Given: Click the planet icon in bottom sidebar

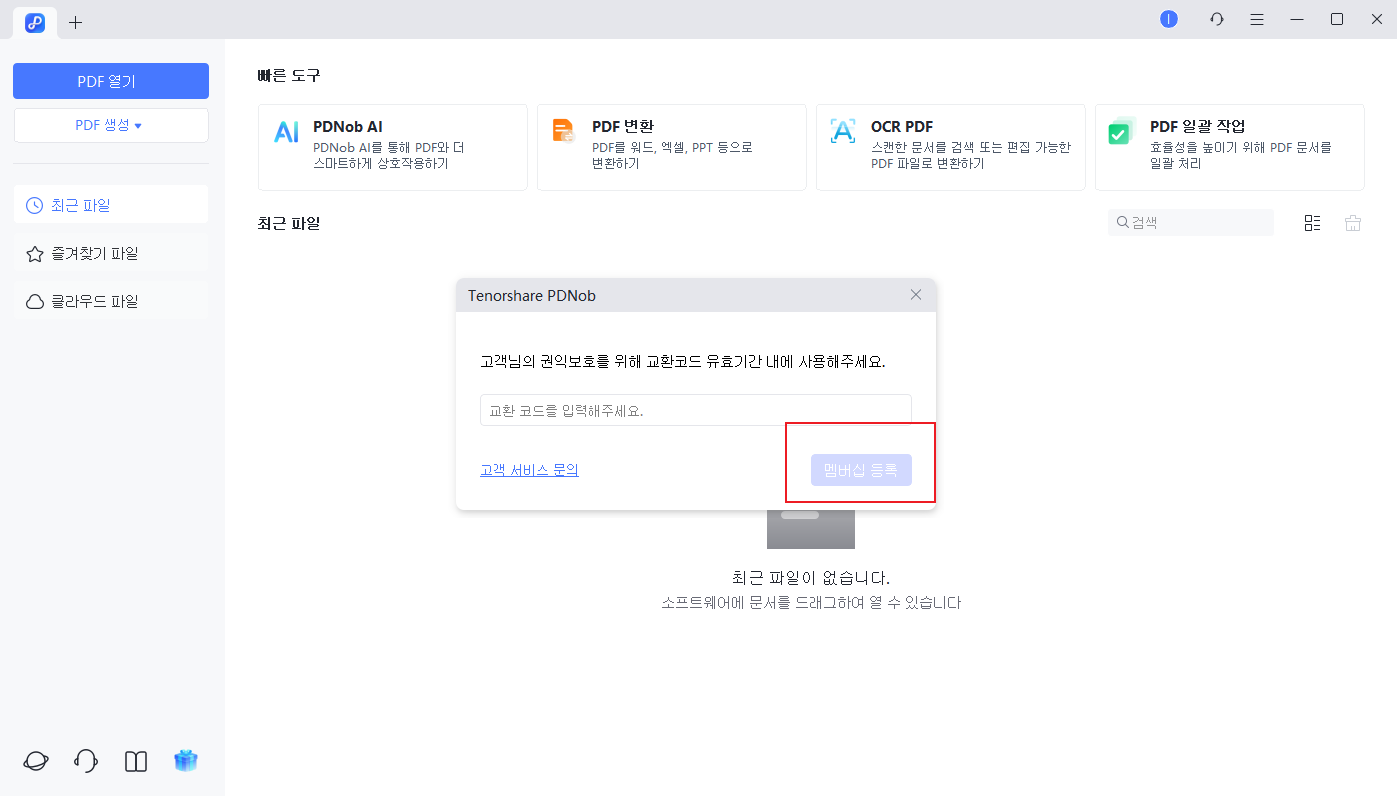Looking at the screenshot, I should pos(35,761).
